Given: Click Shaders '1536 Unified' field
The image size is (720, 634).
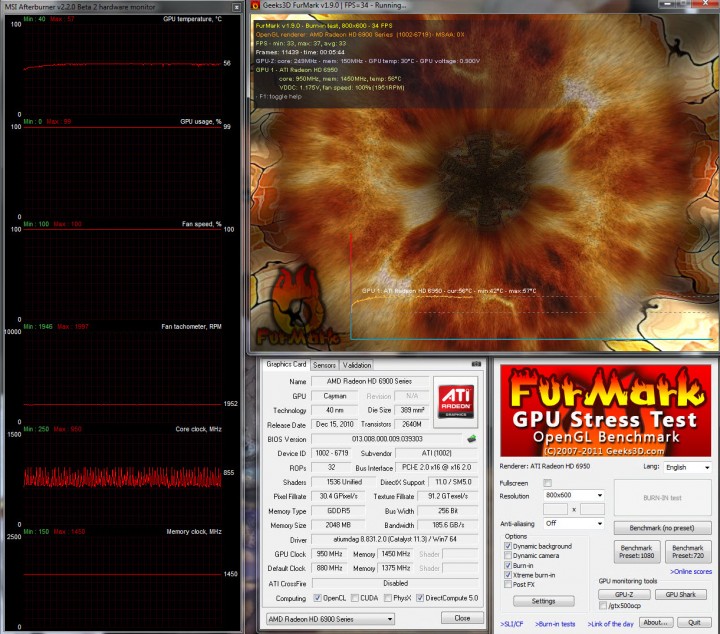Looking at the screenshot, I should tap(344, 482).
